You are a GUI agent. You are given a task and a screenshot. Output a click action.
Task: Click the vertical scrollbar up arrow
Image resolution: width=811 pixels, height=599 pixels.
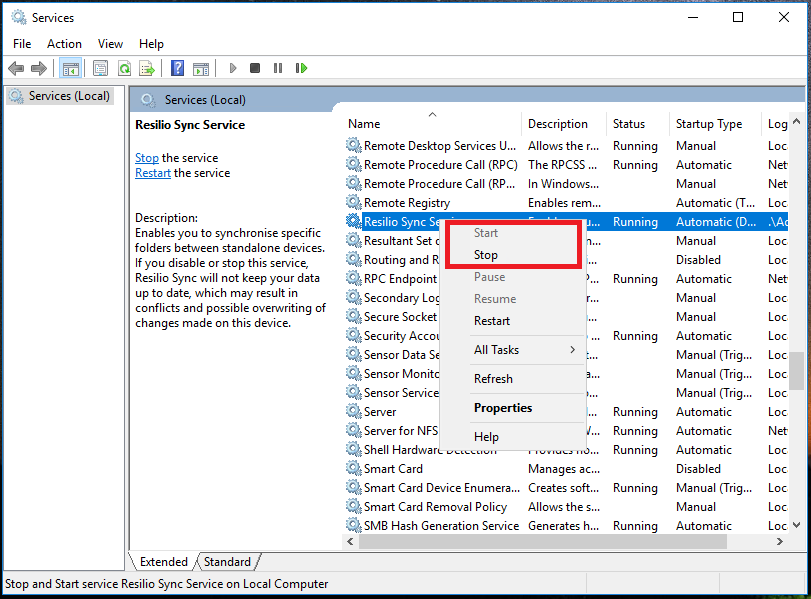click(x=797, y=122)
